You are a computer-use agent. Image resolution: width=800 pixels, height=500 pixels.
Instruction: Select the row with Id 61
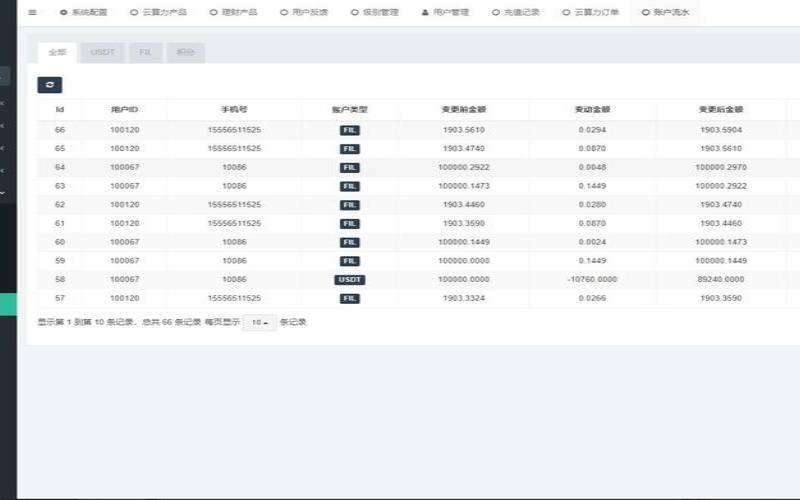click(x=418, y=223)
